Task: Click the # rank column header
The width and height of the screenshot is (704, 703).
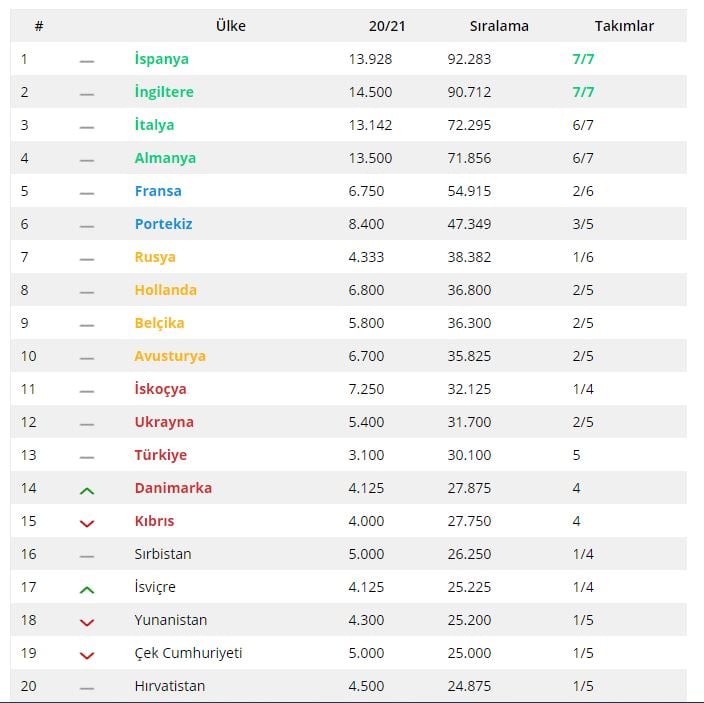Action: point(39,26)
